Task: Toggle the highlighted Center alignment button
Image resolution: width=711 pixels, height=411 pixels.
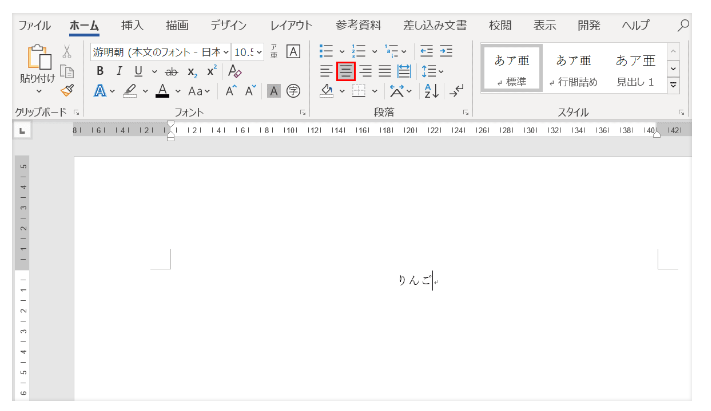Action: [346, 71]
